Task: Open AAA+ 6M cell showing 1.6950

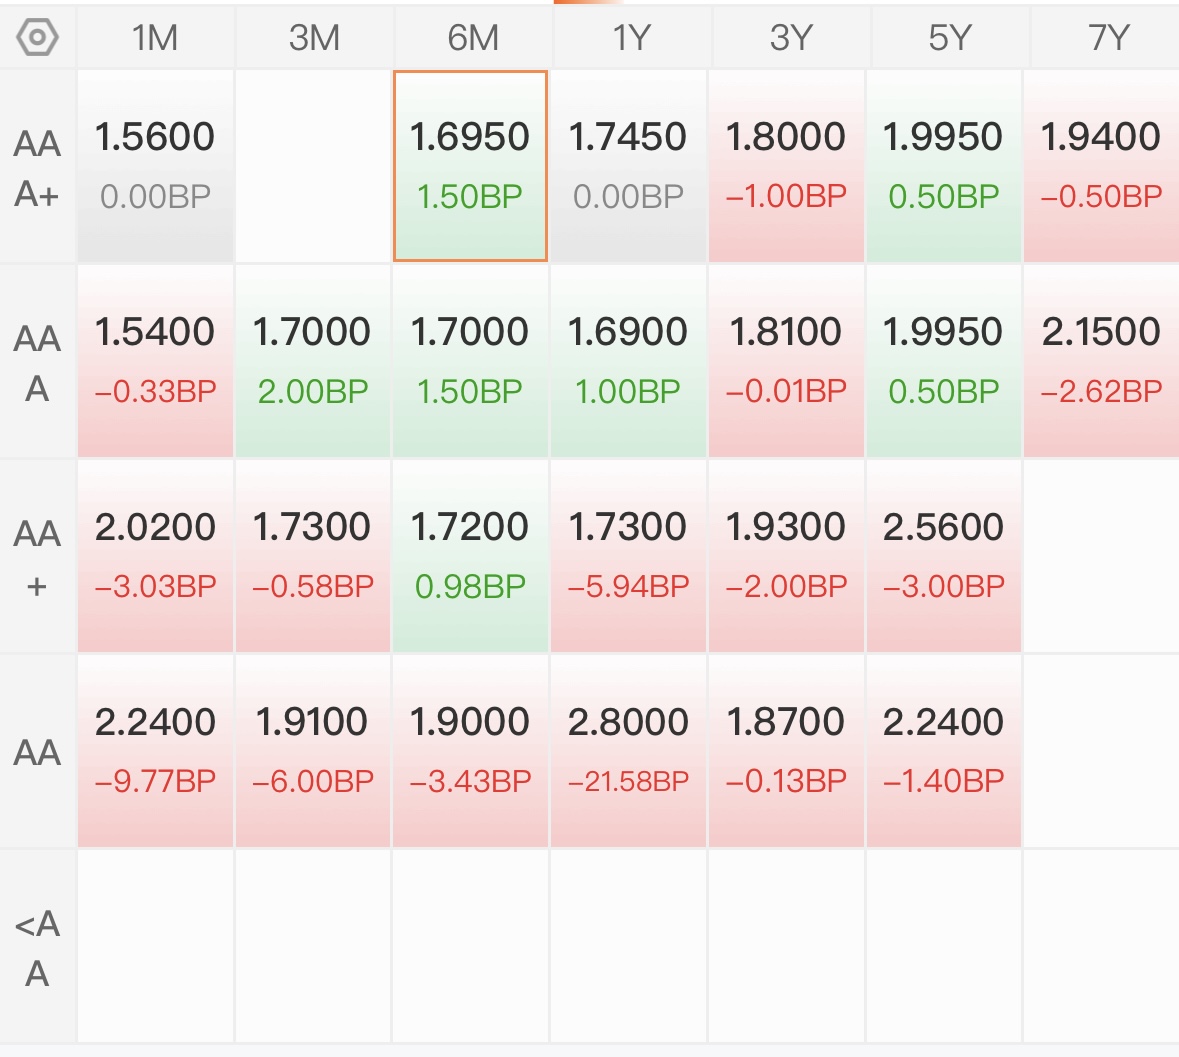Action: coord(470,166)
